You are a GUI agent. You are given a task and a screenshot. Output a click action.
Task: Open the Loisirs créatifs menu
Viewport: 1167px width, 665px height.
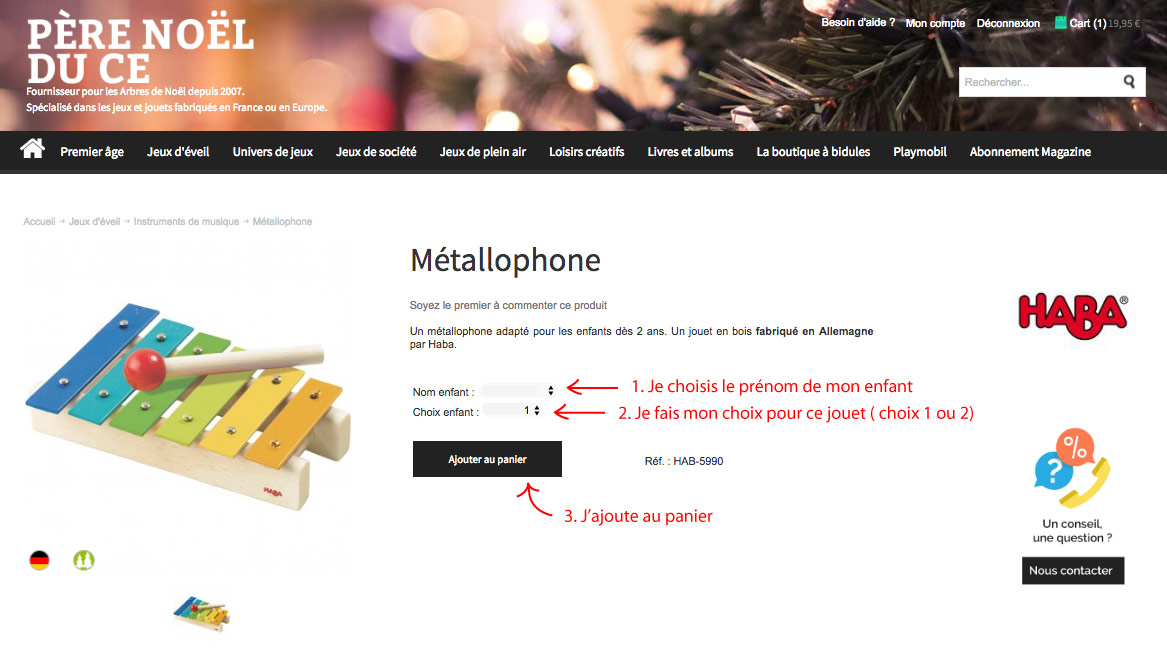pyautogui.click(x=586, y=152)
